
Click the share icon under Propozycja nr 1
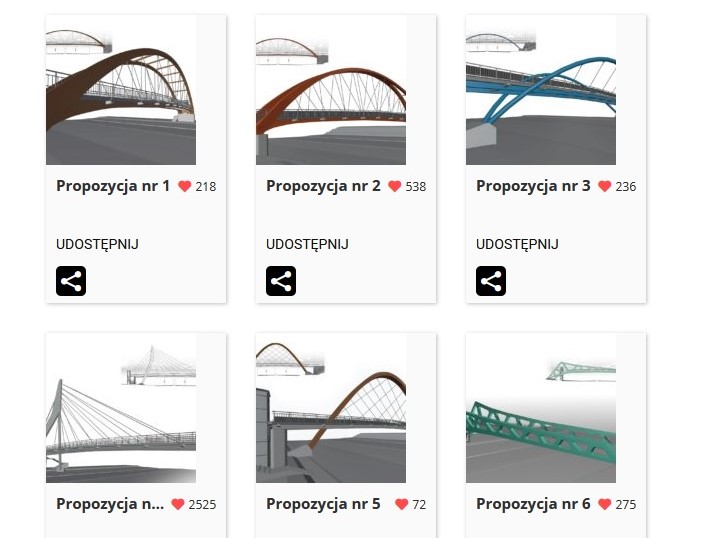pyautogui.click(x=71, y=281)
